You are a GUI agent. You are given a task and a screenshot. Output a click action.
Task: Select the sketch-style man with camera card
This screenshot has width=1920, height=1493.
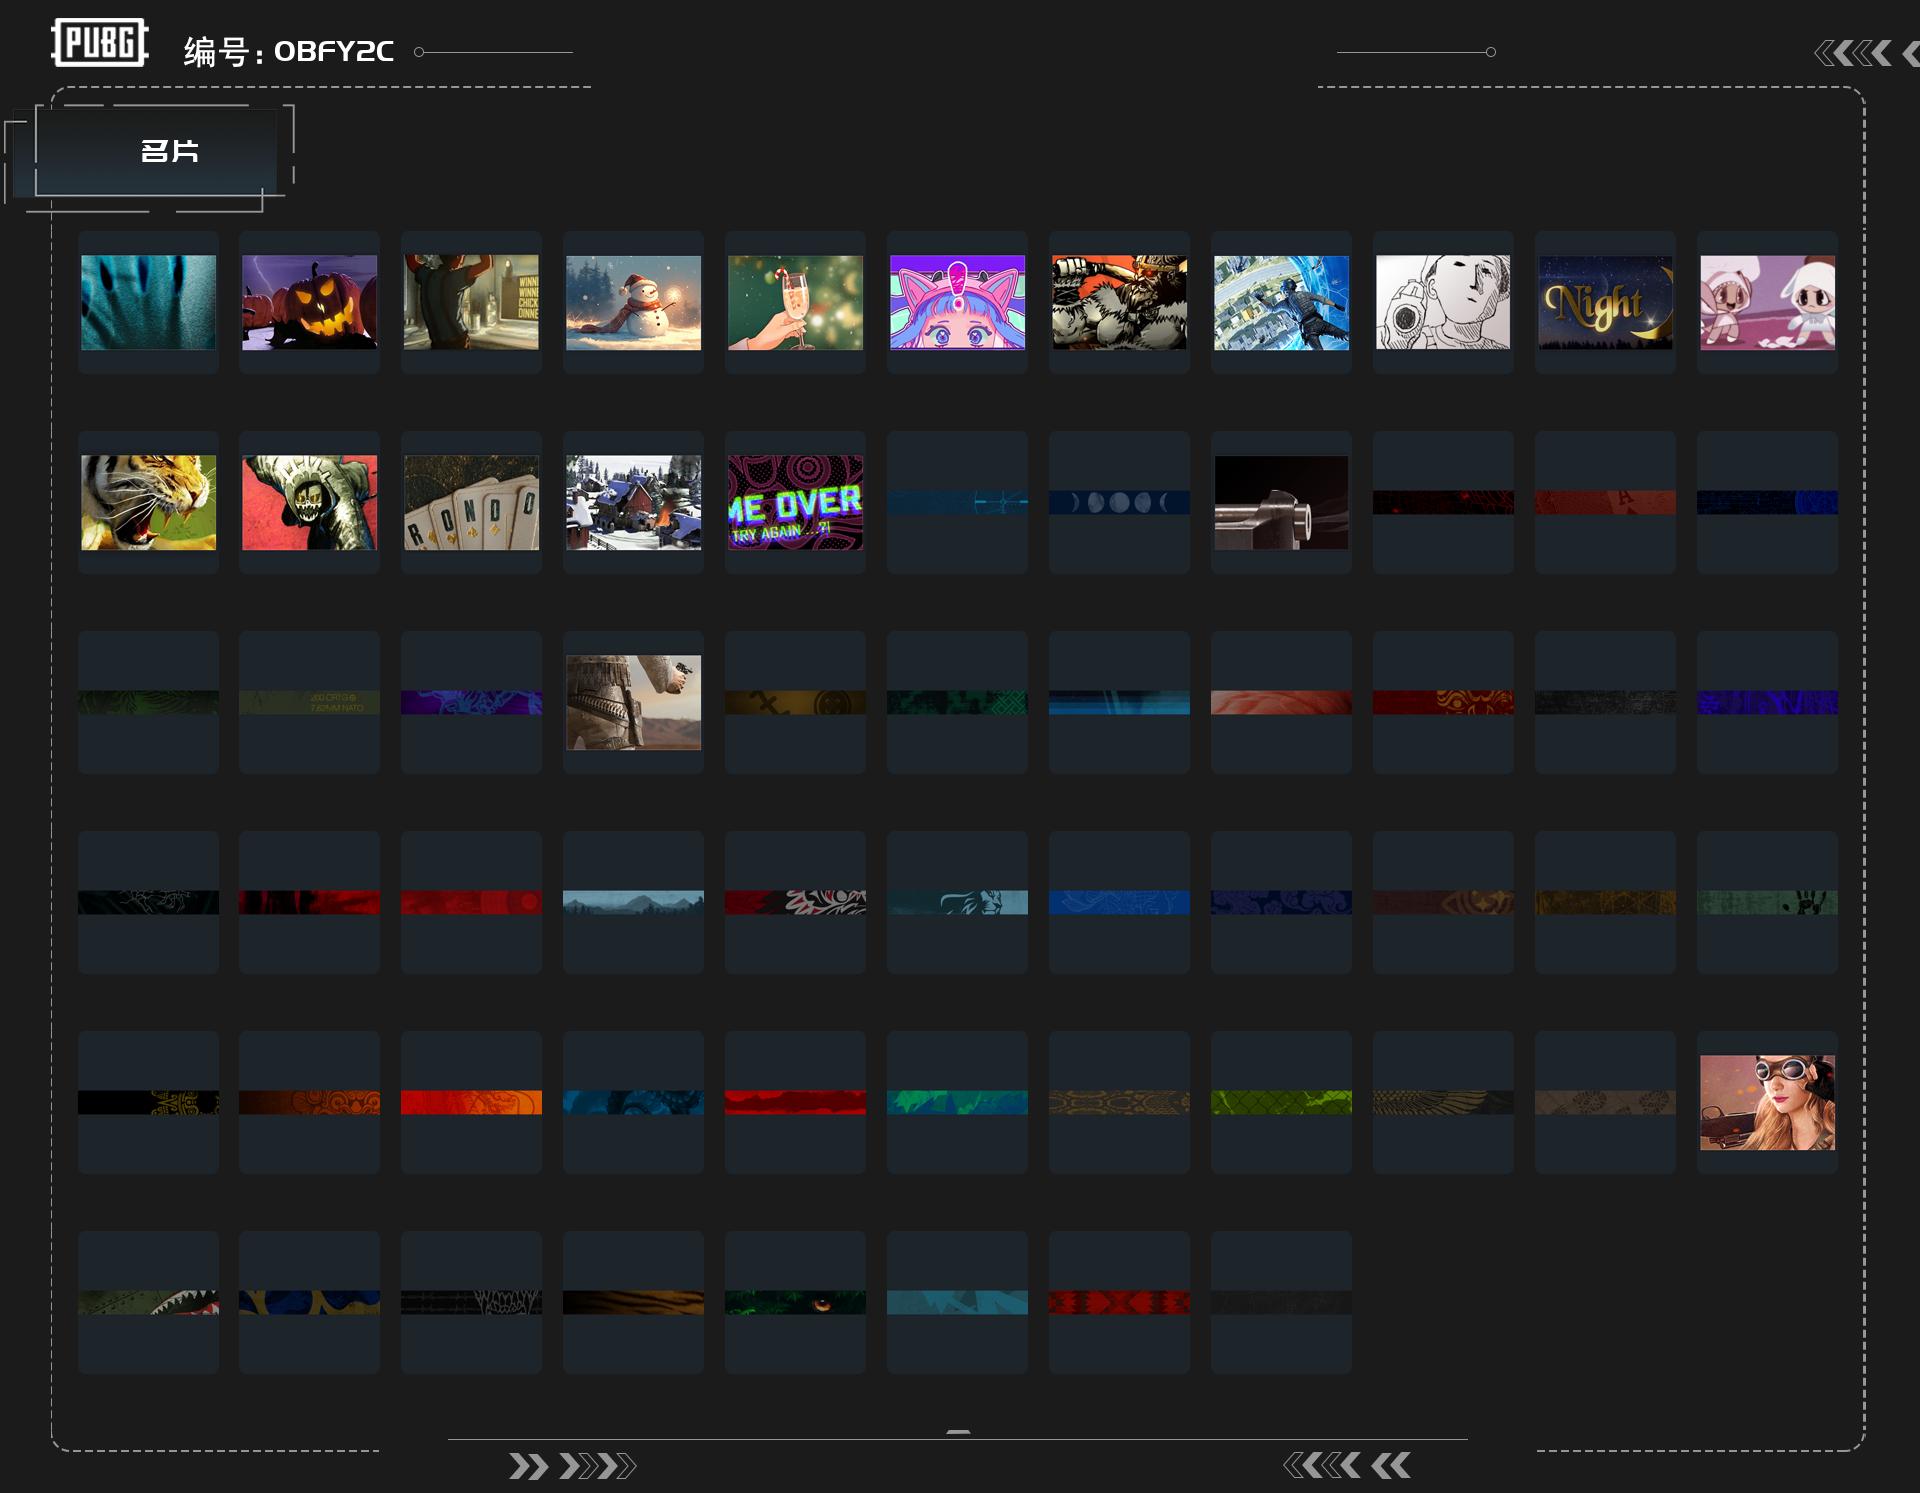point(1443,302)
